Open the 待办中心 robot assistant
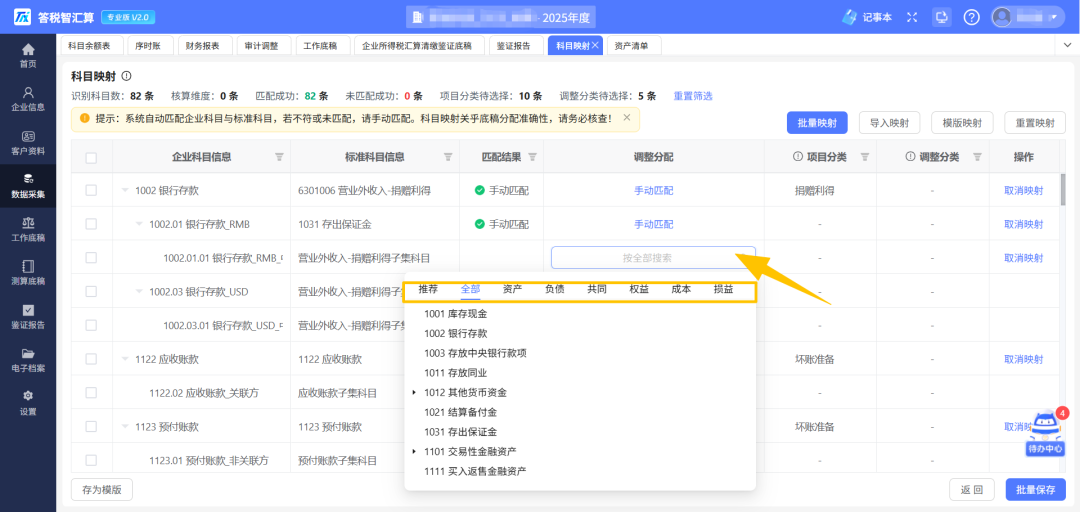This screenshot has height=512, width=1080. [x=1045, y=433]
